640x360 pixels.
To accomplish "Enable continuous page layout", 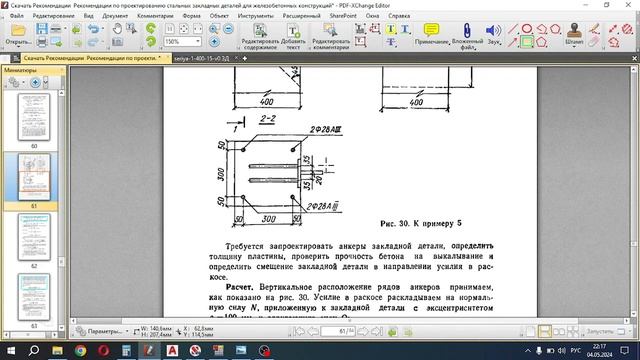I will (544, 331).
